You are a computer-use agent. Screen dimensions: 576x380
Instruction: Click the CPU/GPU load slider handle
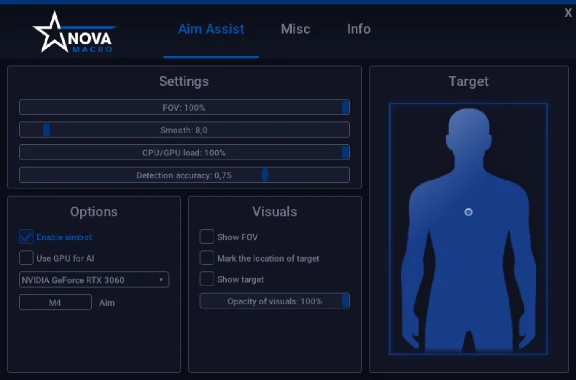(x=345, y=152)
